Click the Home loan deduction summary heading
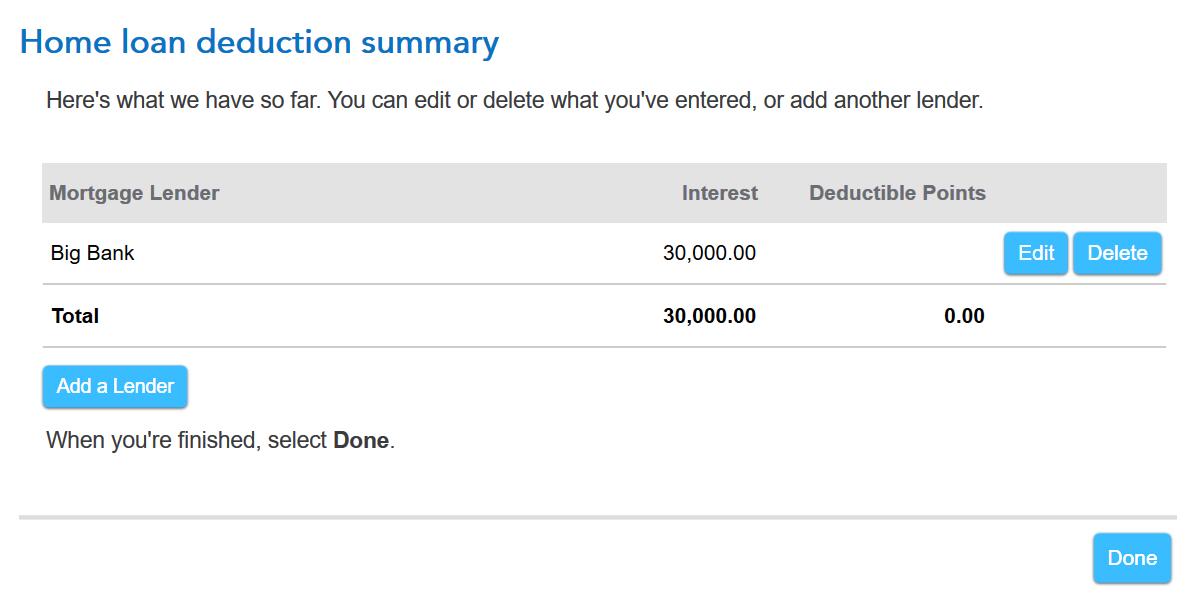This screenshot has width=1189, height=603. (260, 42)
